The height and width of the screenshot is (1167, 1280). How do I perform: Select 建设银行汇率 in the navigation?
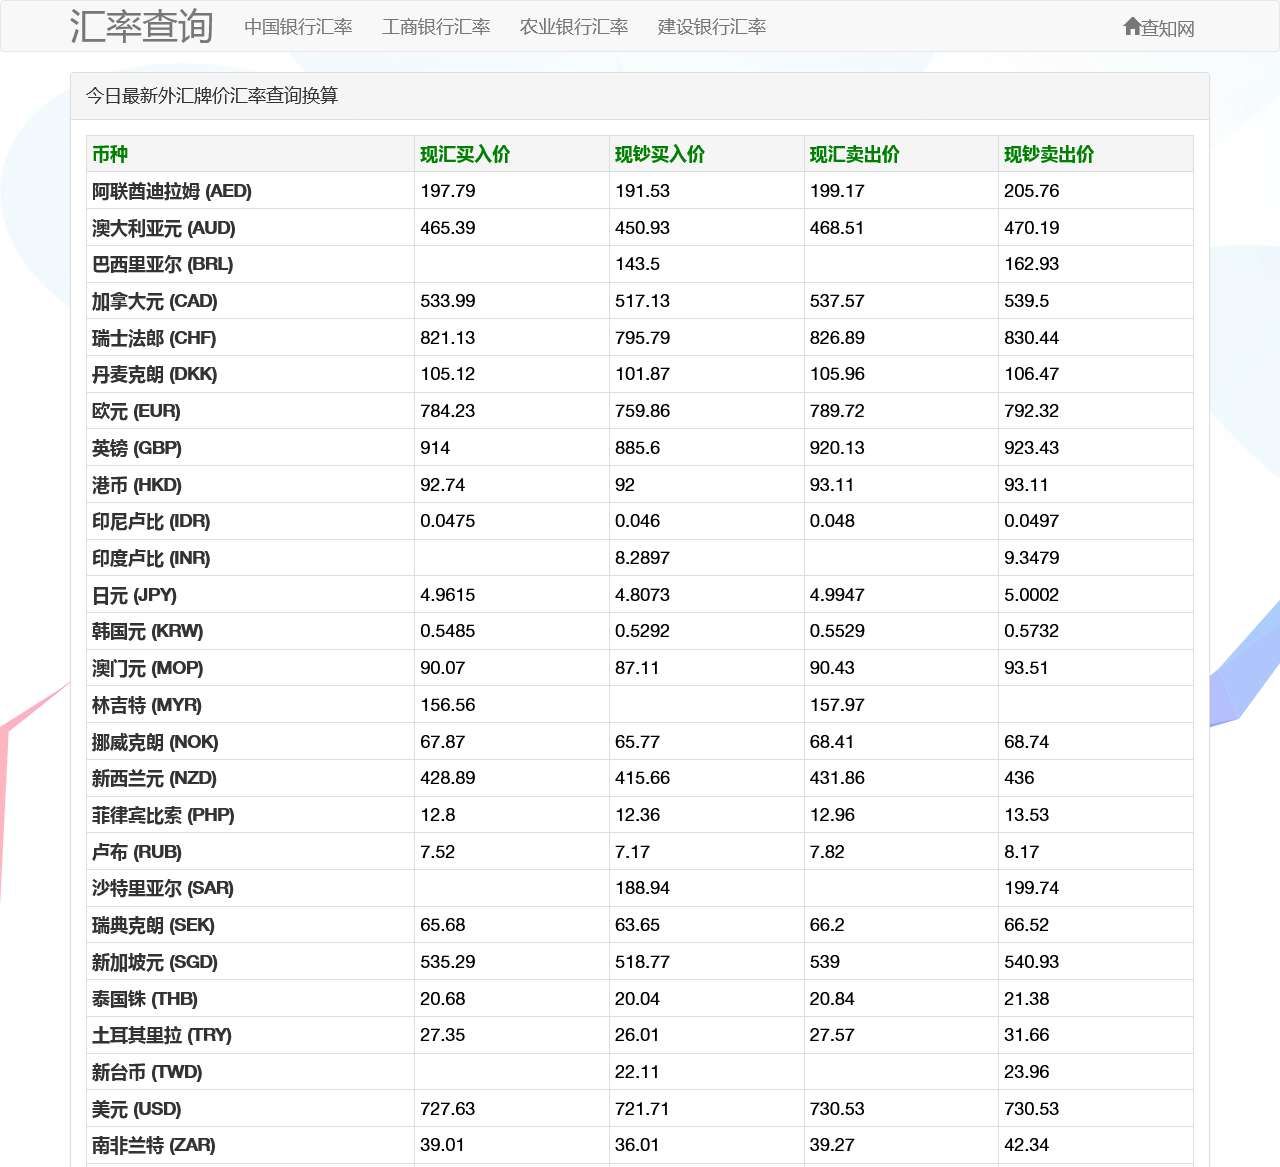710,27
